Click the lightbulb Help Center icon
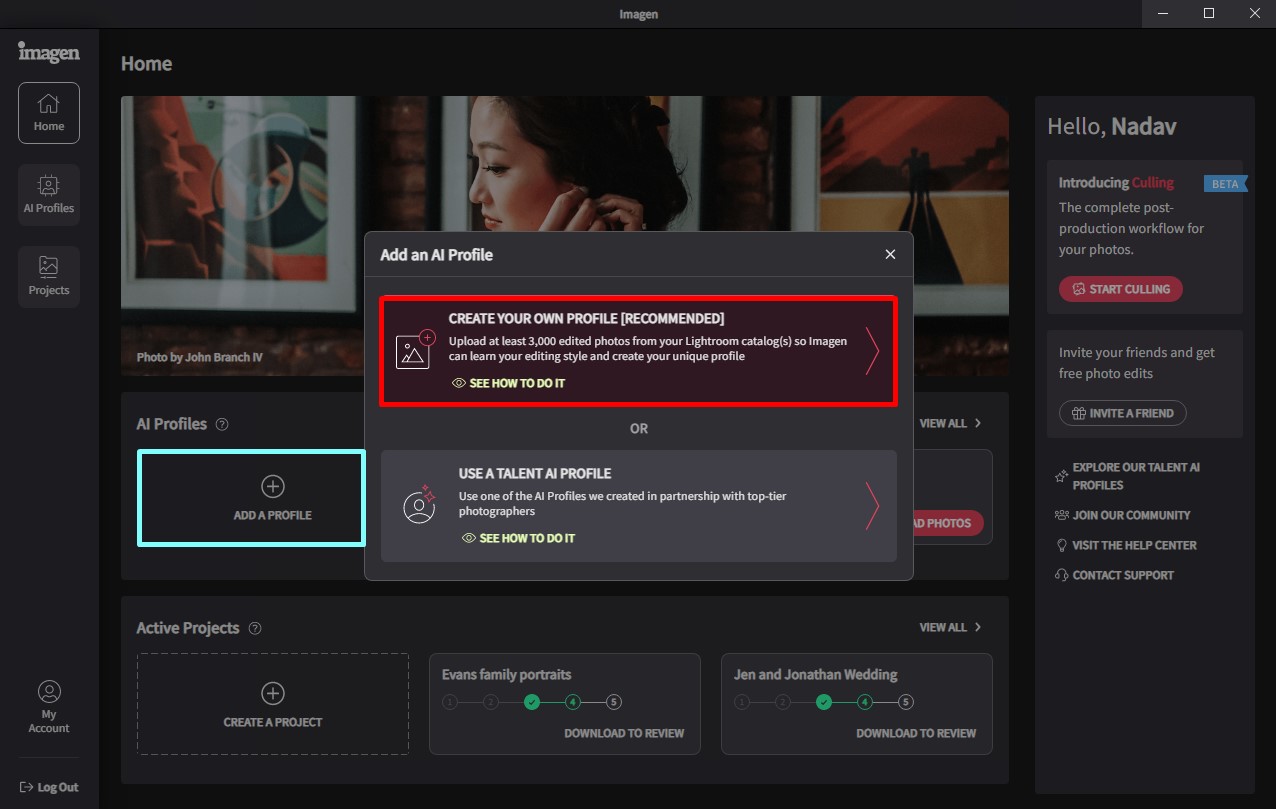The image size is (1276, 809). 1061,545
